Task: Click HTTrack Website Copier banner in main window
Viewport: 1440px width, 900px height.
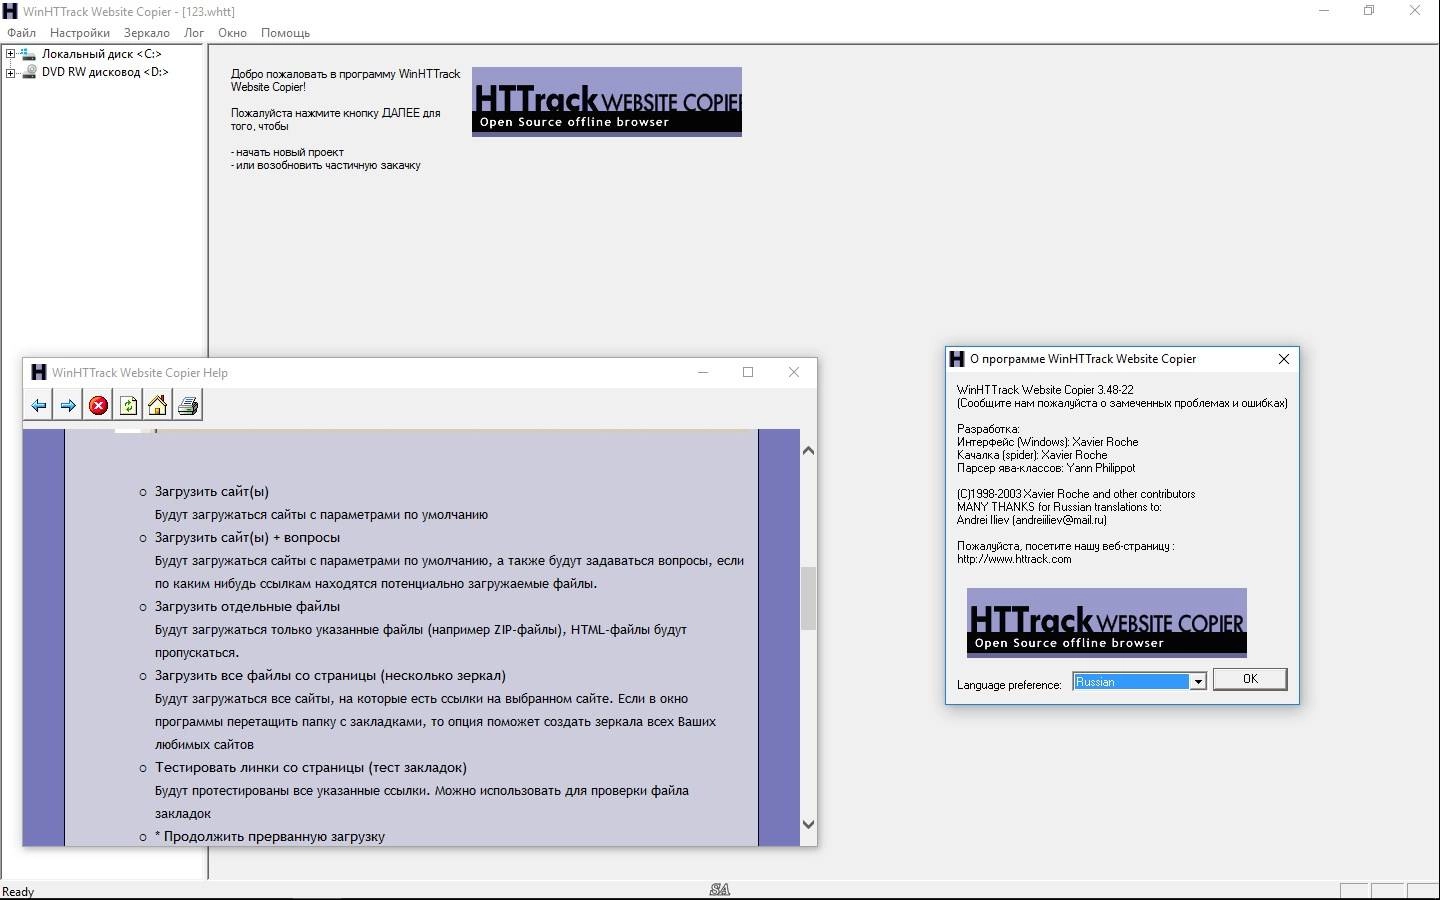Action: click(x=607, y=102)
